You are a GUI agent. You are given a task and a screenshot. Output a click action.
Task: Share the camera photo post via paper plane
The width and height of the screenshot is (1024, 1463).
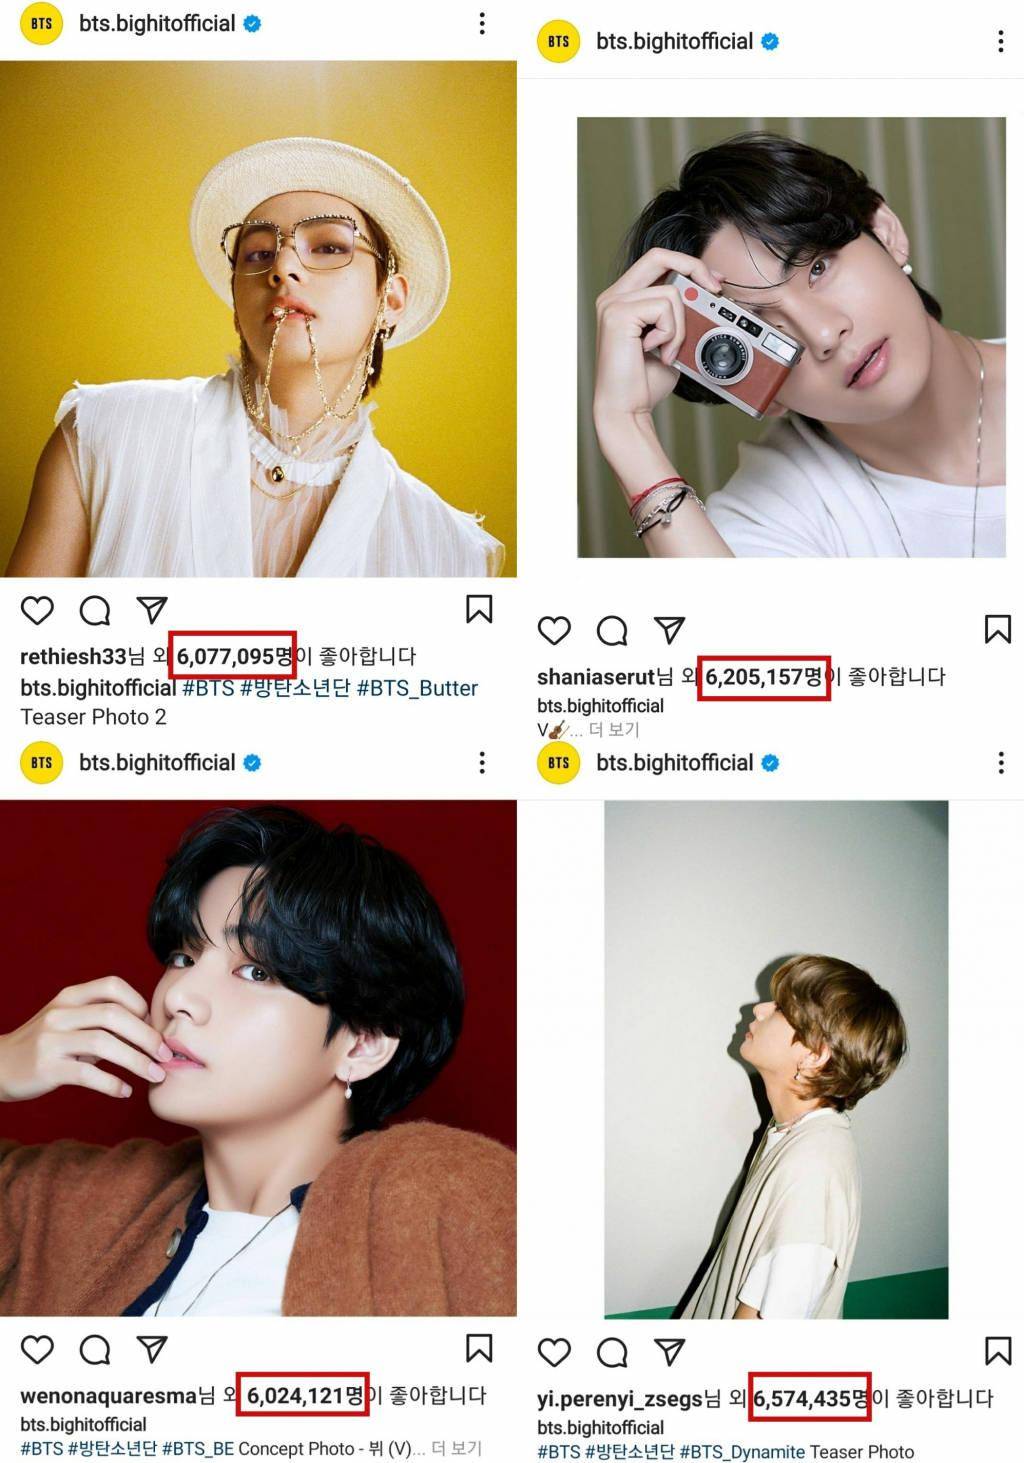(669, 630)
